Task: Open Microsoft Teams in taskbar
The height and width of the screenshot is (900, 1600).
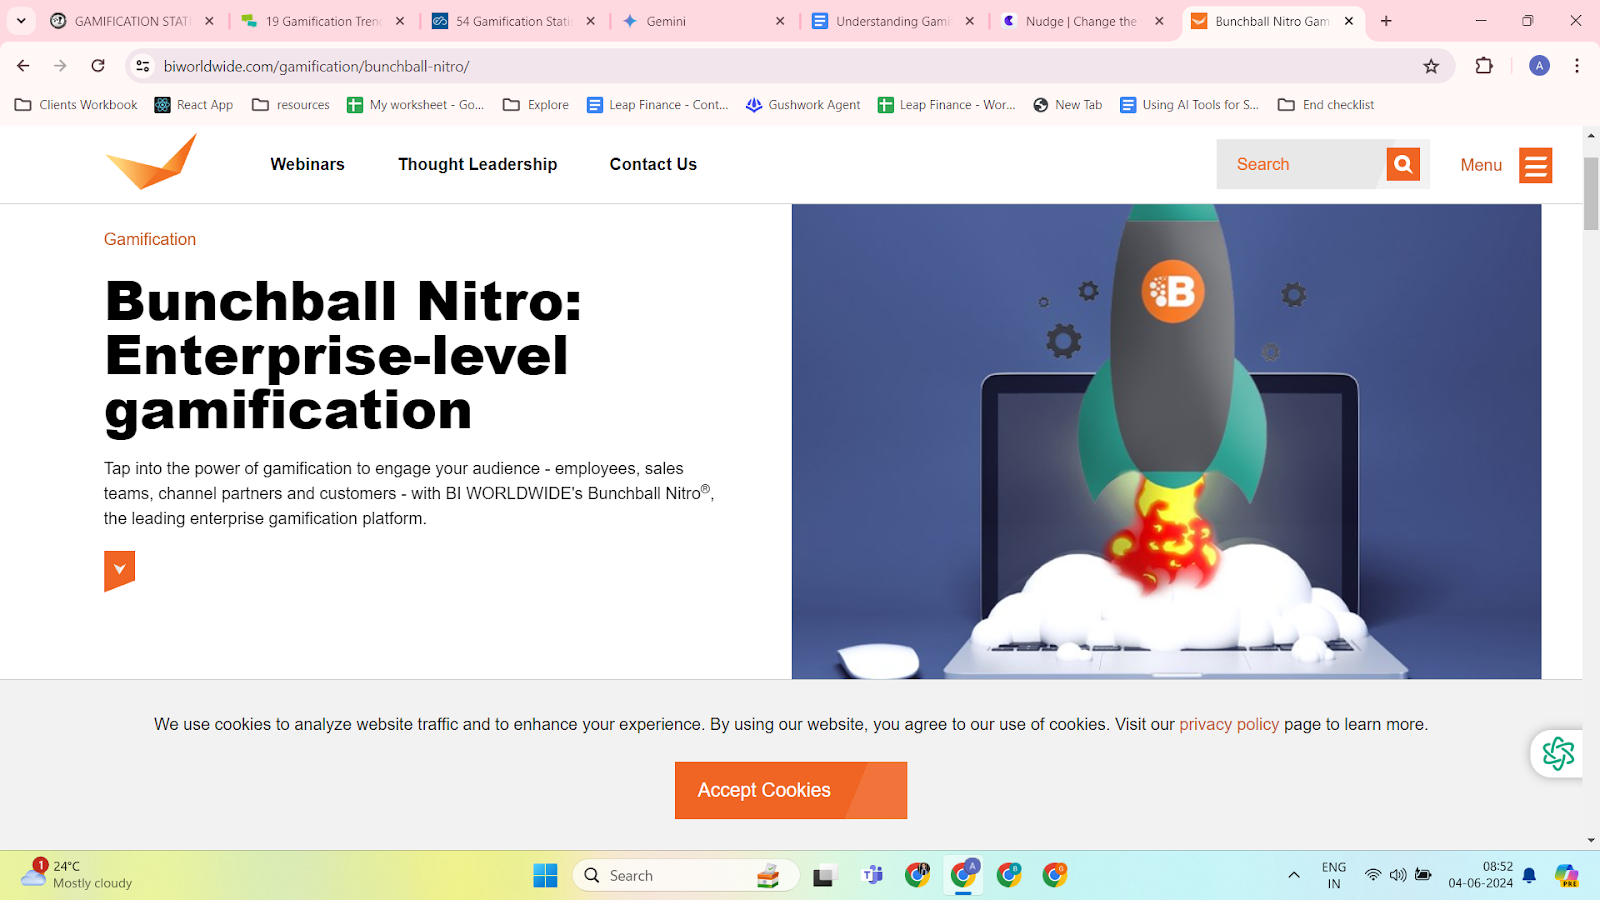Action: 872,875
